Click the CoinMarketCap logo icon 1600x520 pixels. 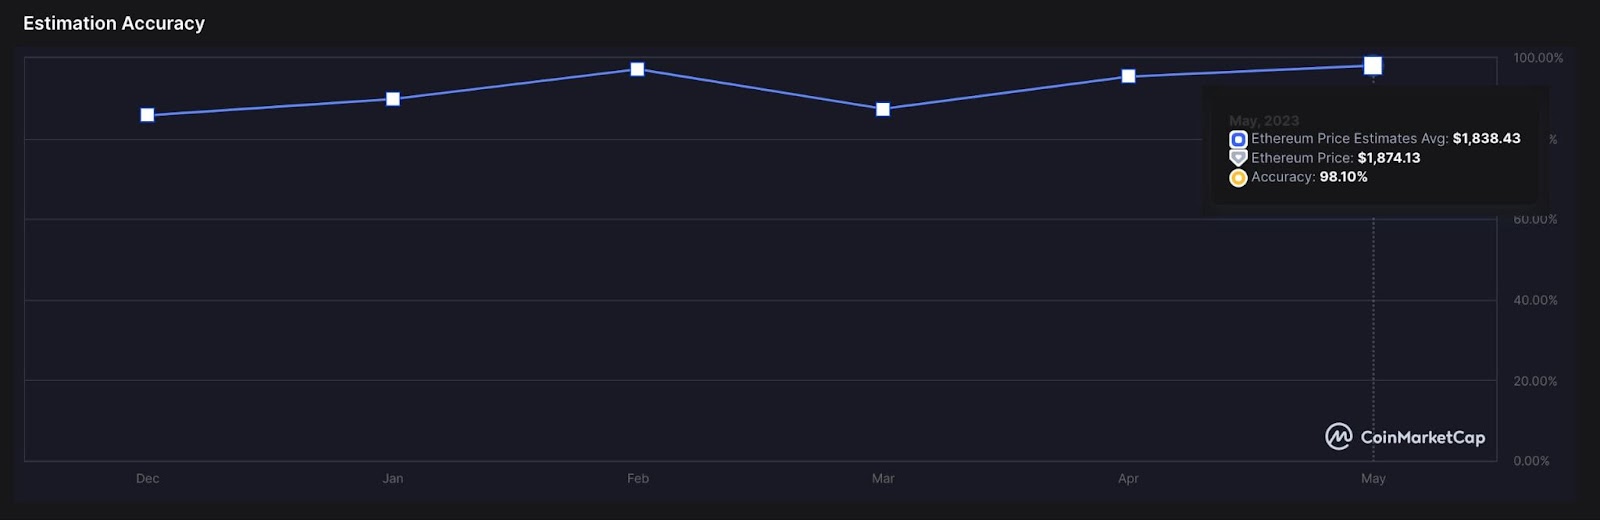[x=1338, y=437]
